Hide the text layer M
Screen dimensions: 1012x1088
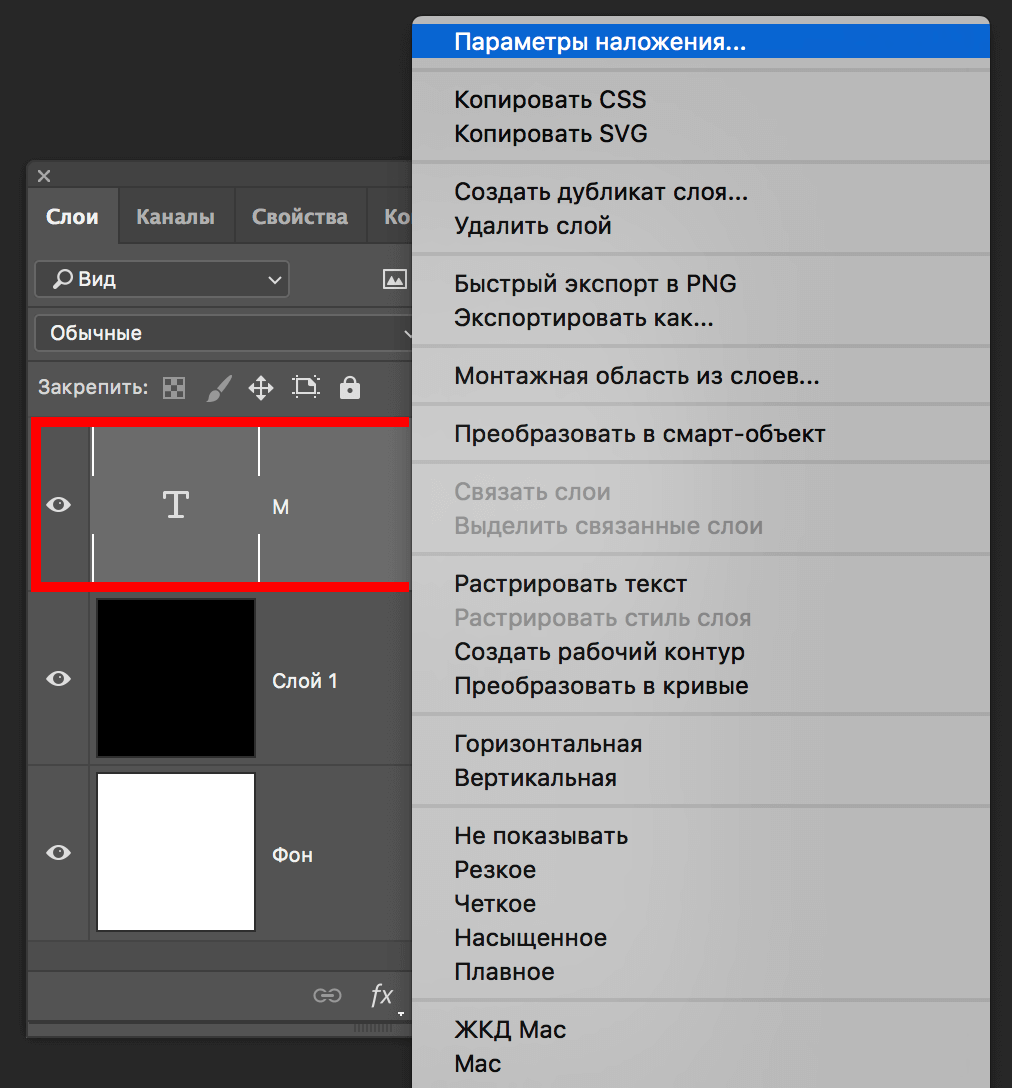[59, 505]
